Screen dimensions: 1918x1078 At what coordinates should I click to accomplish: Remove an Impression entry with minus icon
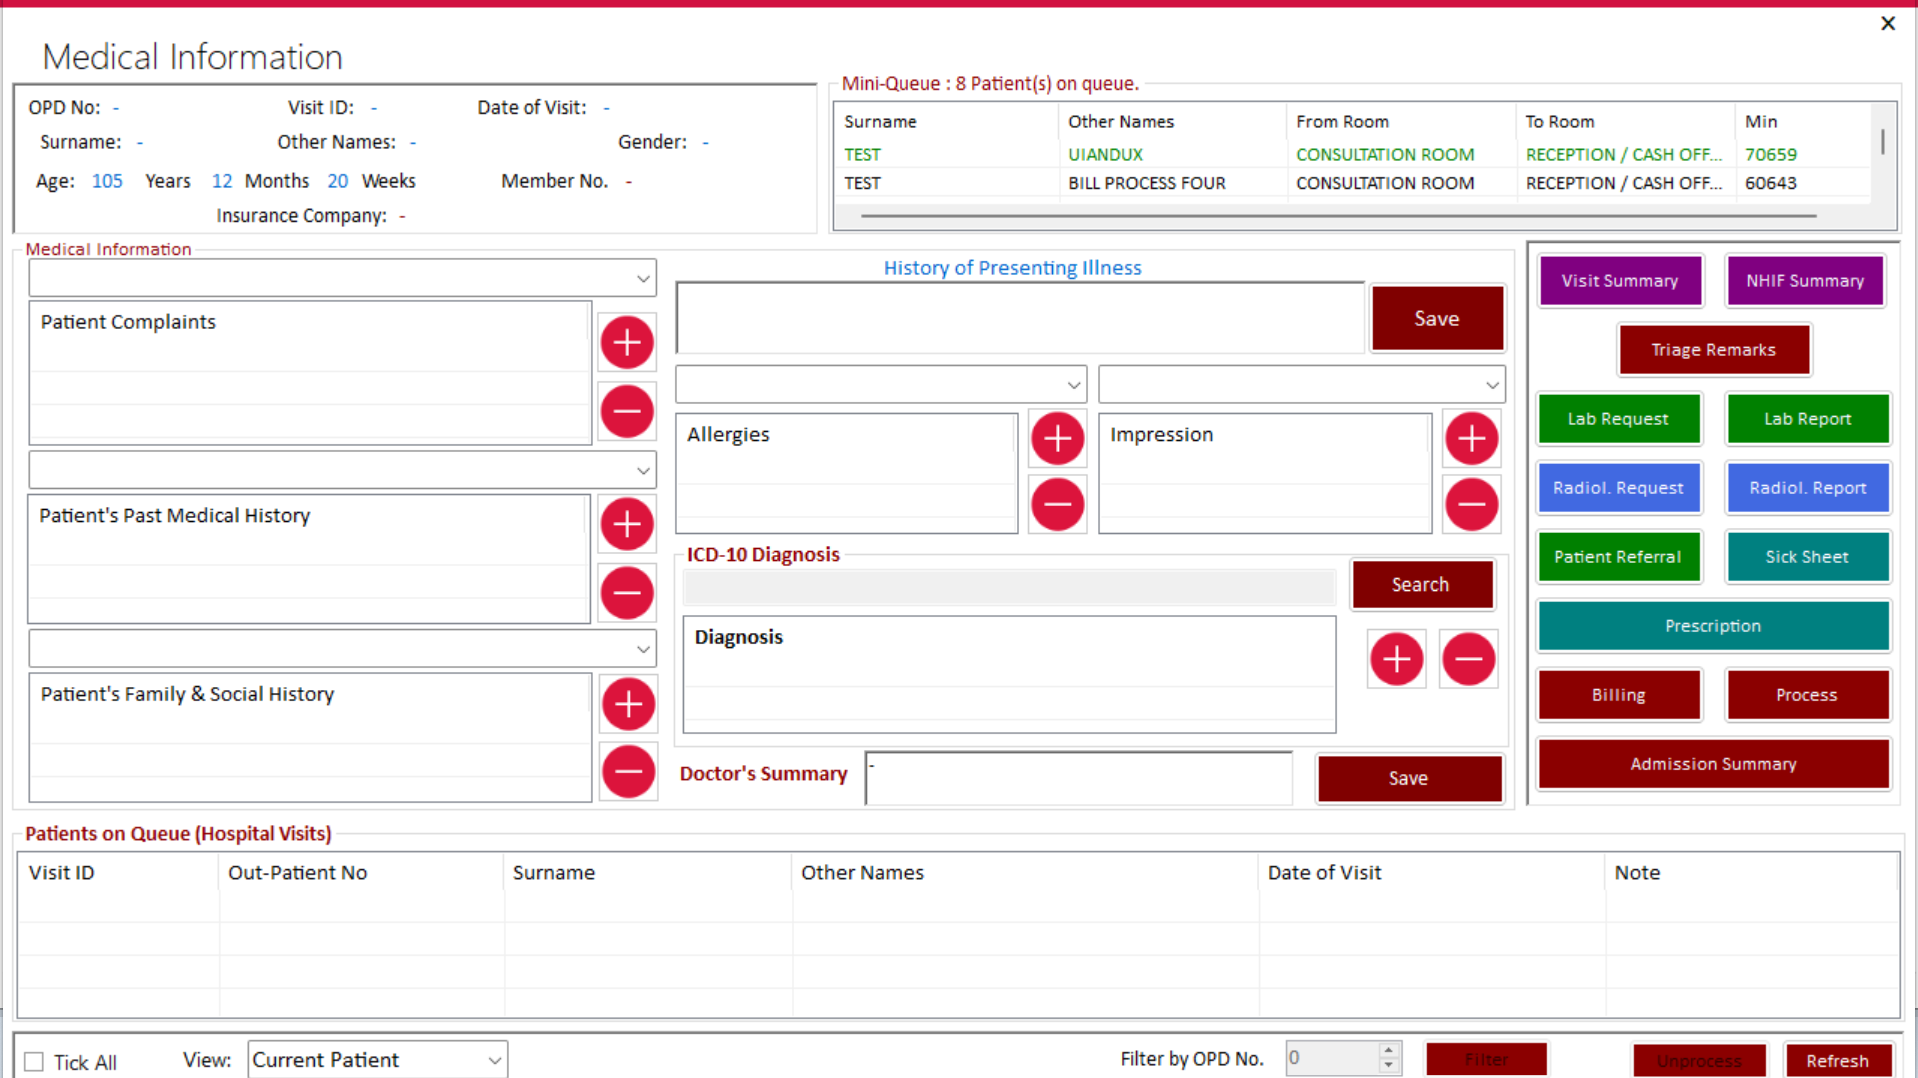(x=1471, y=504)
